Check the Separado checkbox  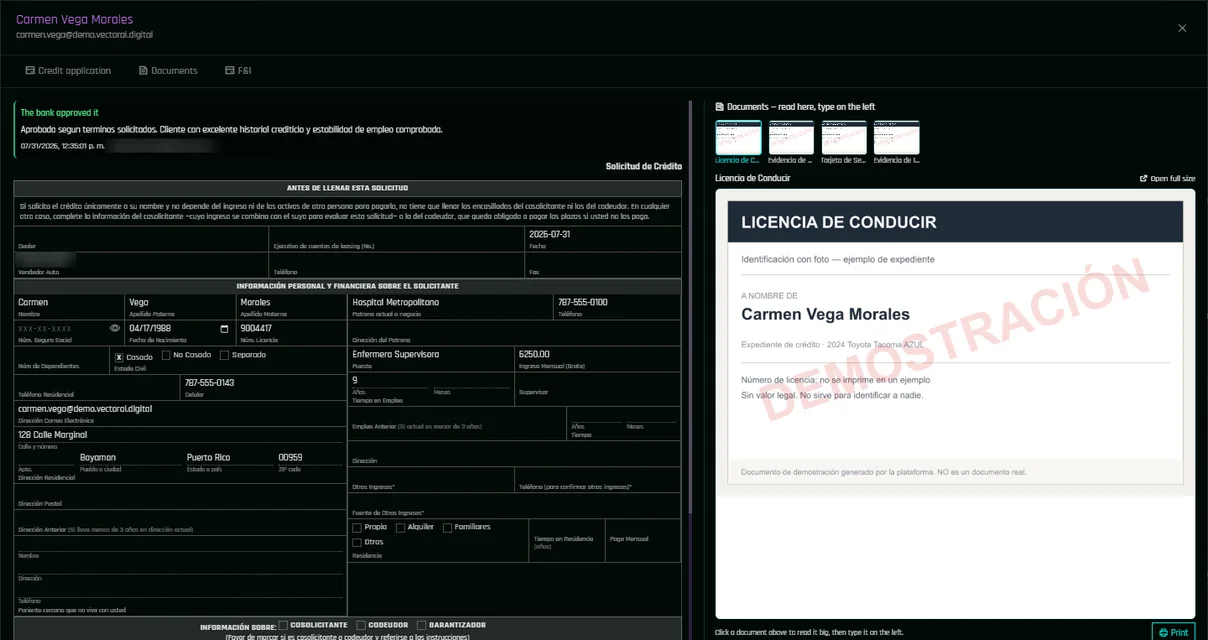tap(224, 355)
